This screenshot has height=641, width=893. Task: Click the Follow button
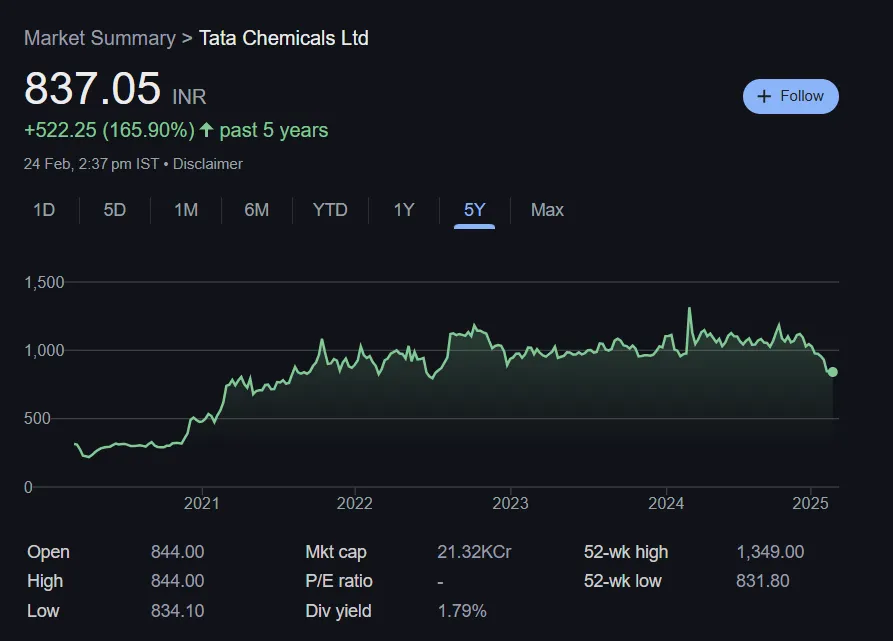tap(790, 96)
